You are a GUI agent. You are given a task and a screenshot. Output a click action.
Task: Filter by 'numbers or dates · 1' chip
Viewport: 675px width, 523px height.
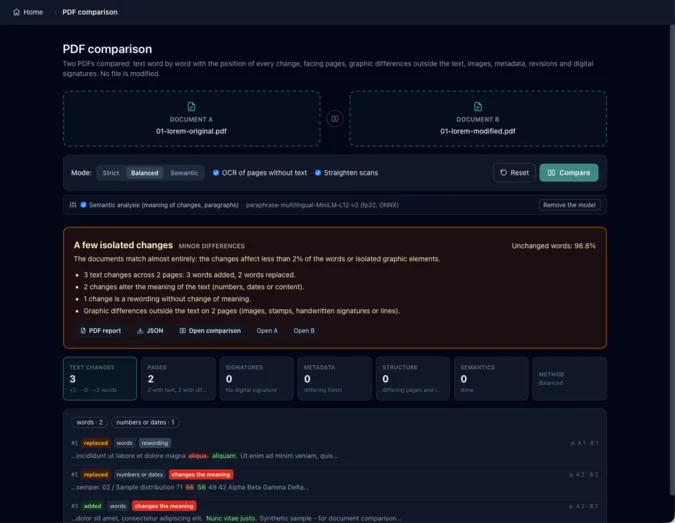pyautogui.click(x=145, y=422)
